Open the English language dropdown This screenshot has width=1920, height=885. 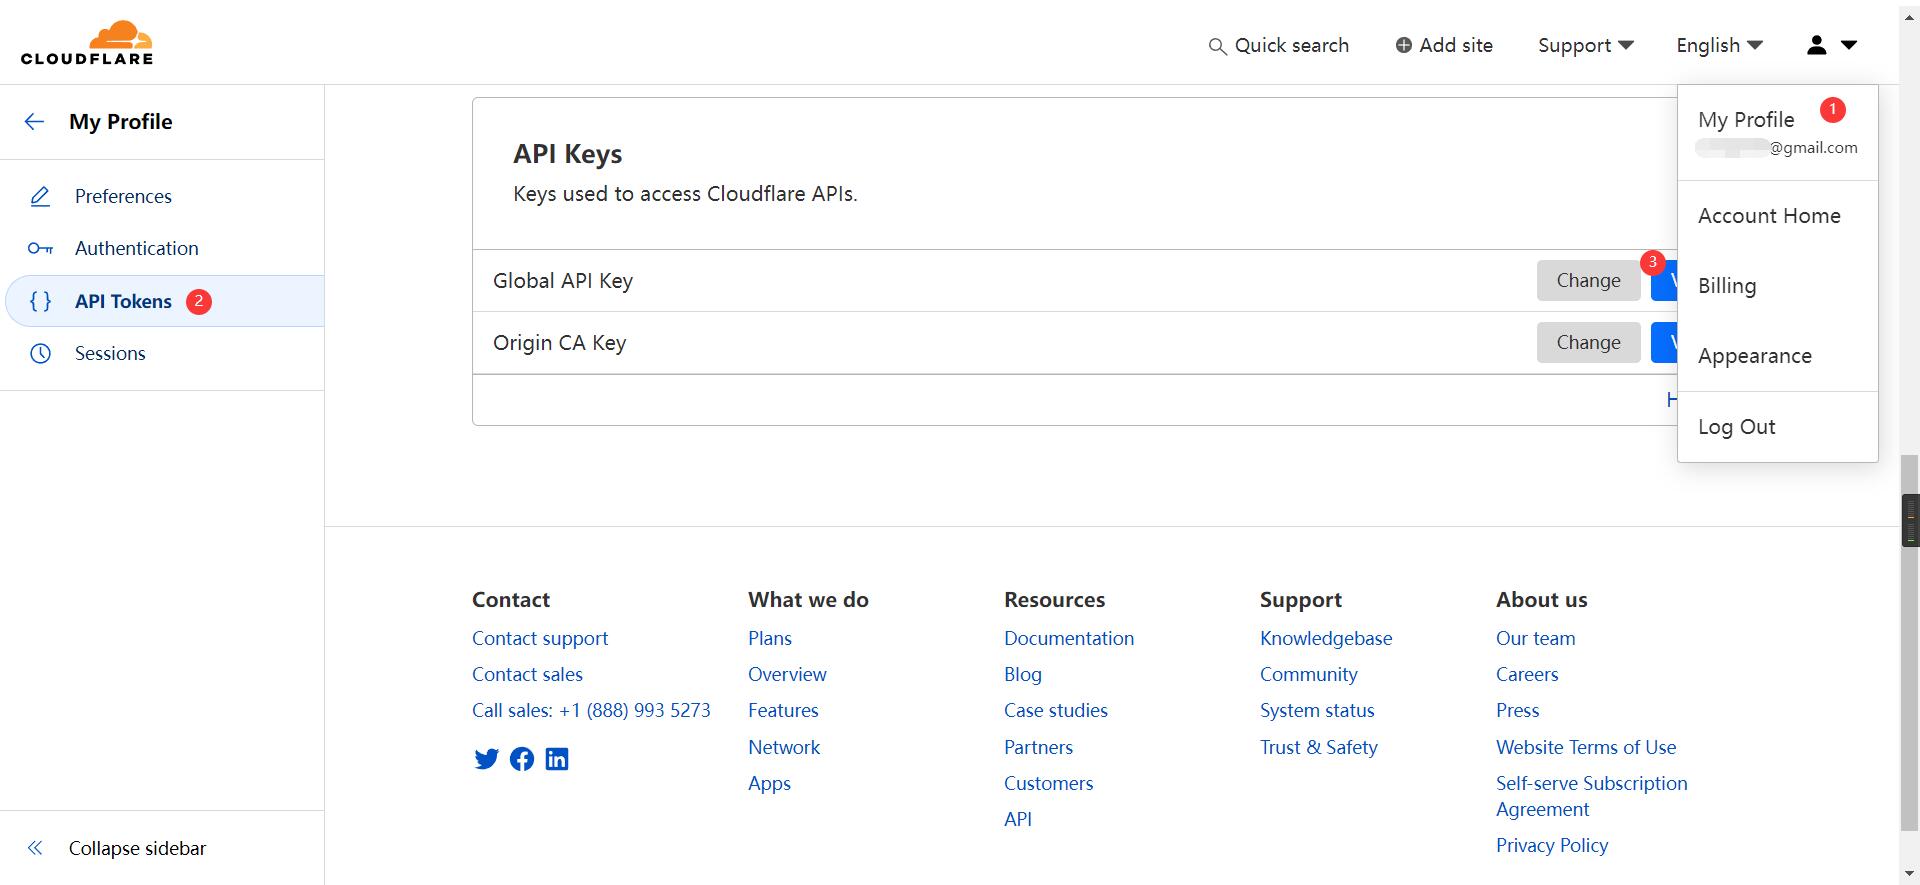click(1719, 45)
